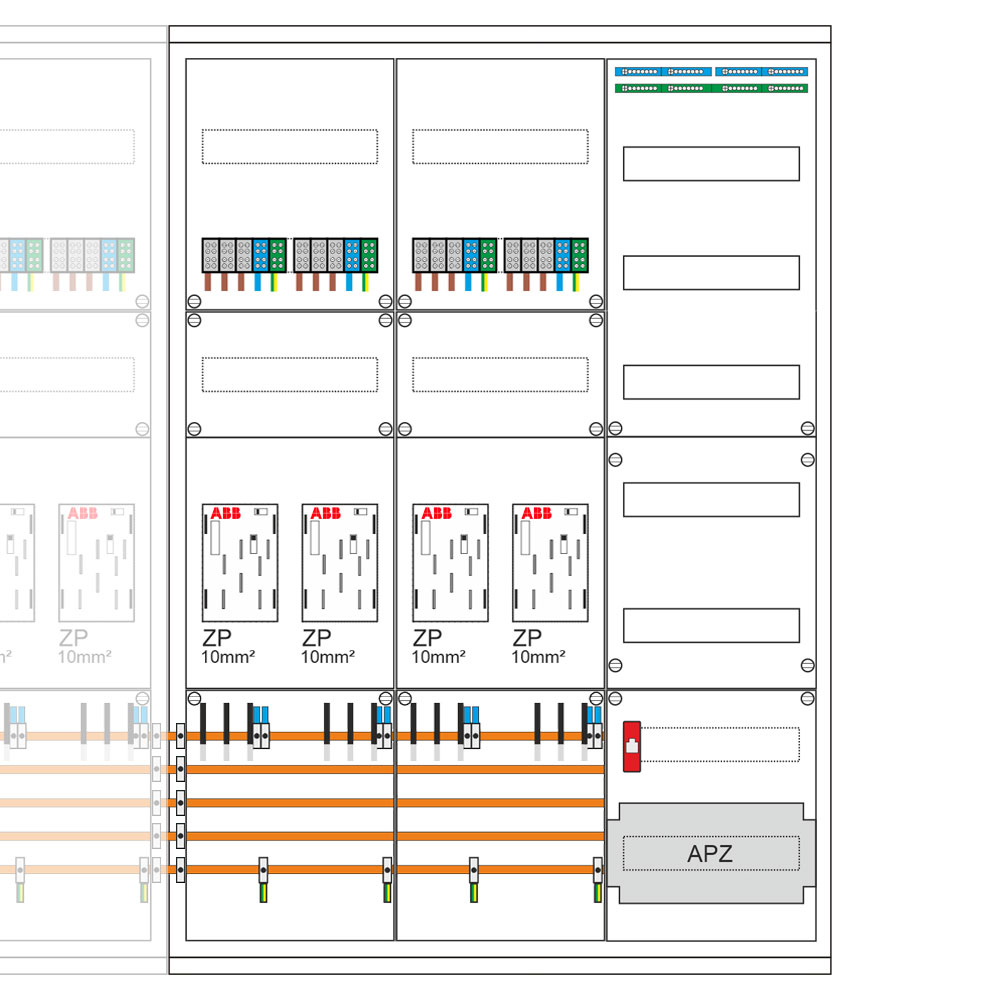Click the leftmost ABB meter mounting plate
This screenshot has width=1000, height=1000.
(240, 562)
